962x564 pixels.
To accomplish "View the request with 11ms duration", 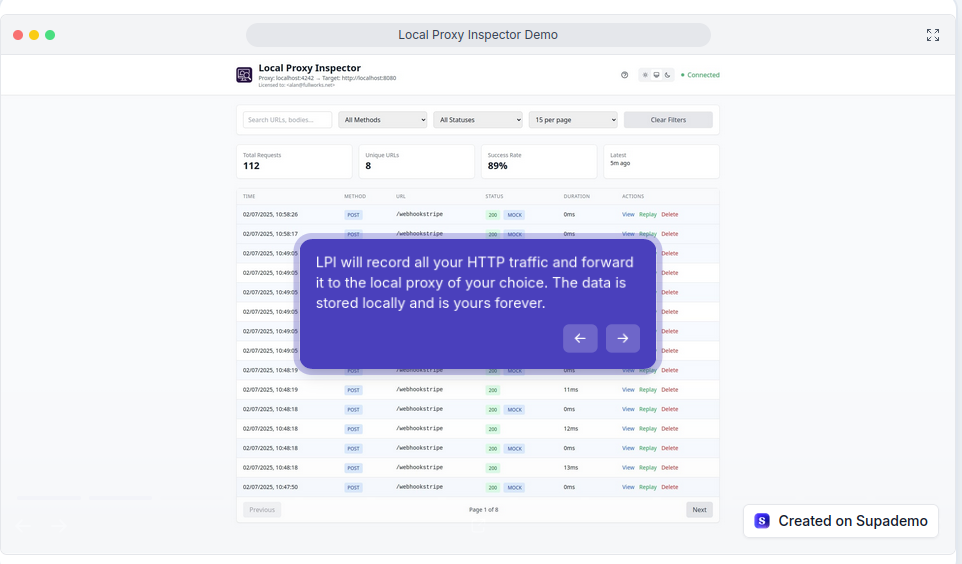I will pyautogui.click(x=628, y=390).
